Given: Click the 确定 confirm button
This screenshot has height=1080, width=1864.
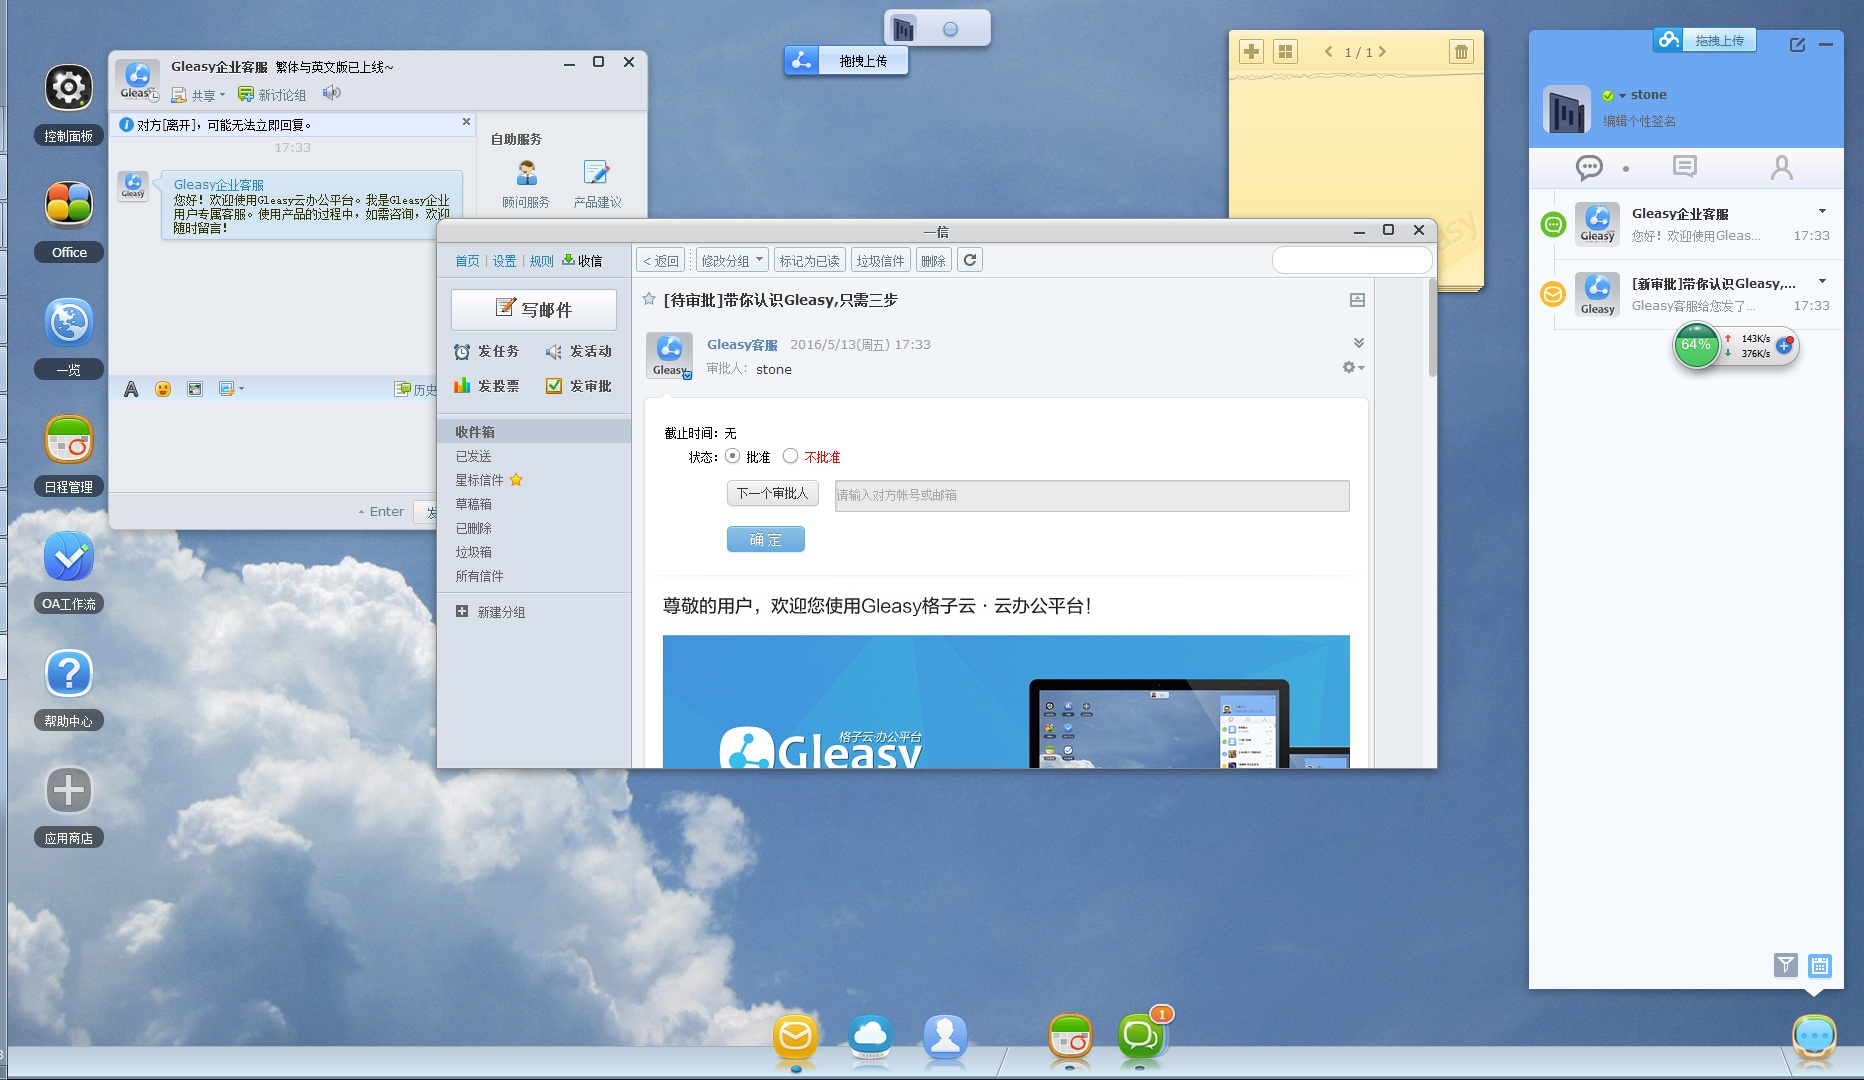Looking at the screenshot, I should [x=765, y=539].
